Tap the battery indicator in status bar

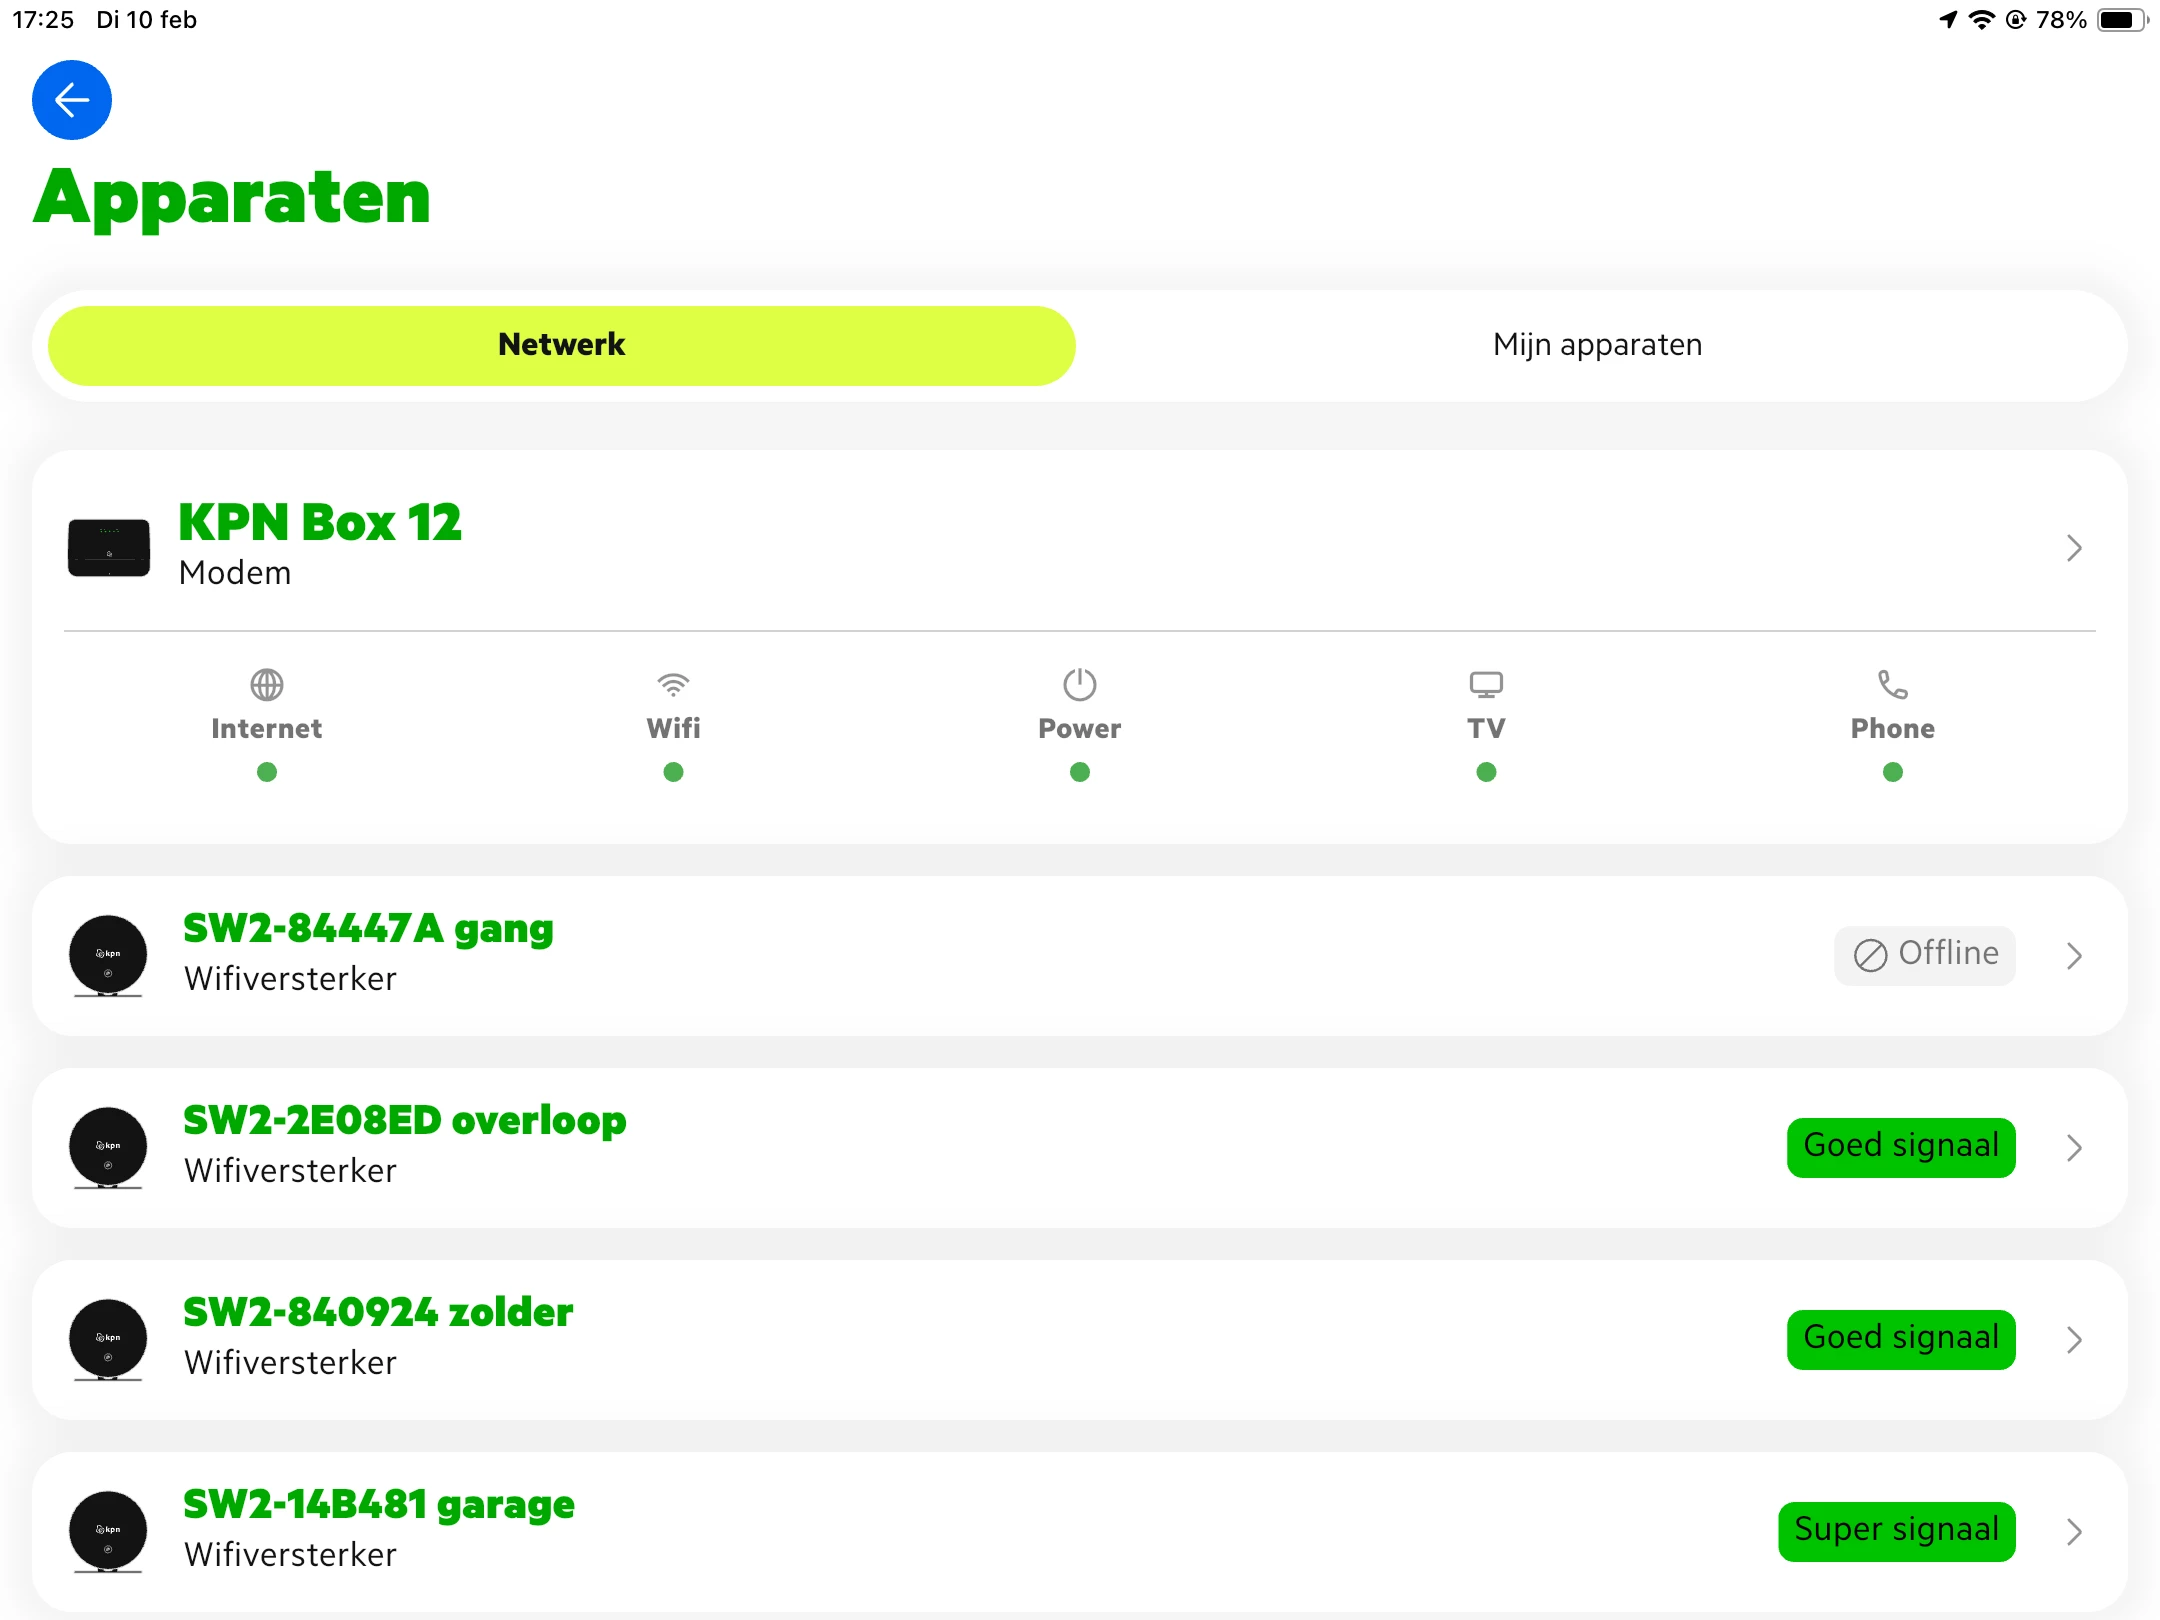2121,20
